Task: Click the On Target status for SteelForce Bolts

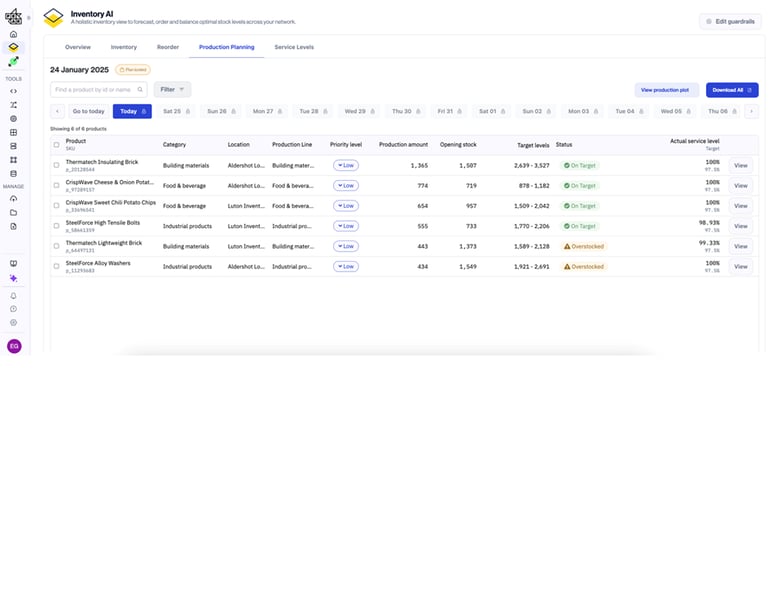Action: [x=580, y=226]
